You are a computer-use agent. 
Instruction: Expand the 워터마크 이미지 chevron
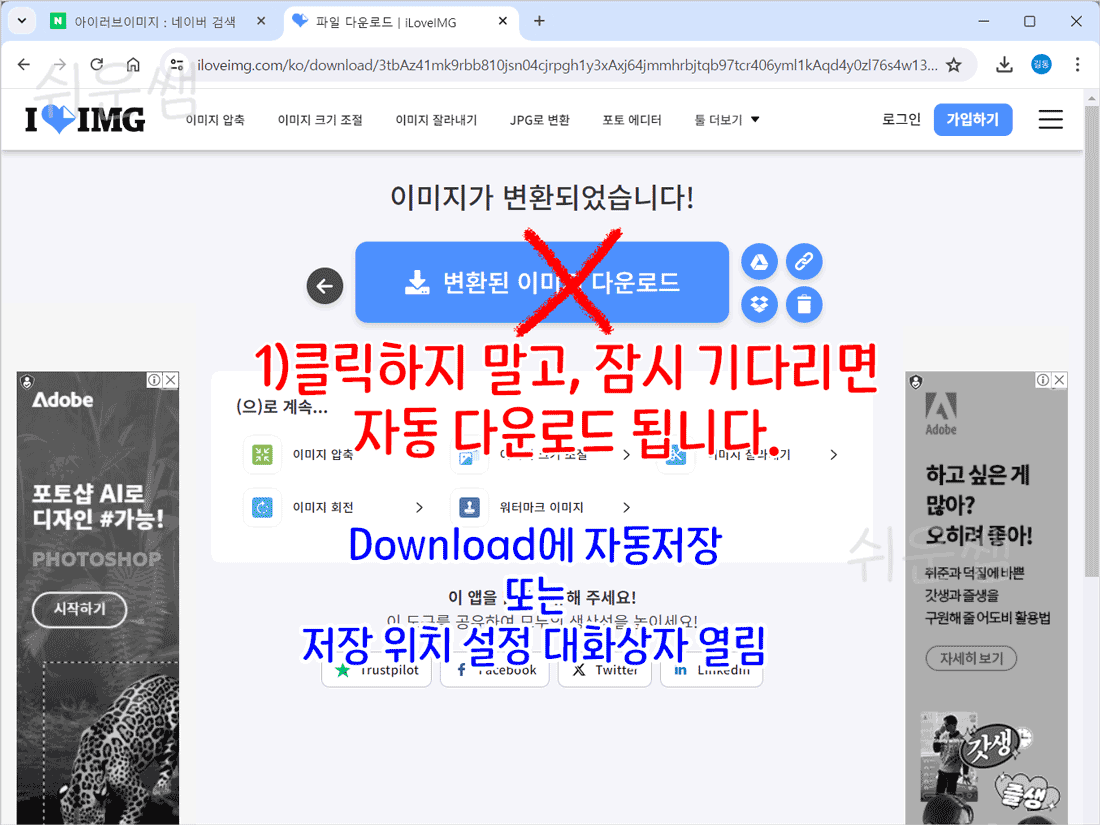coord(625,507)
